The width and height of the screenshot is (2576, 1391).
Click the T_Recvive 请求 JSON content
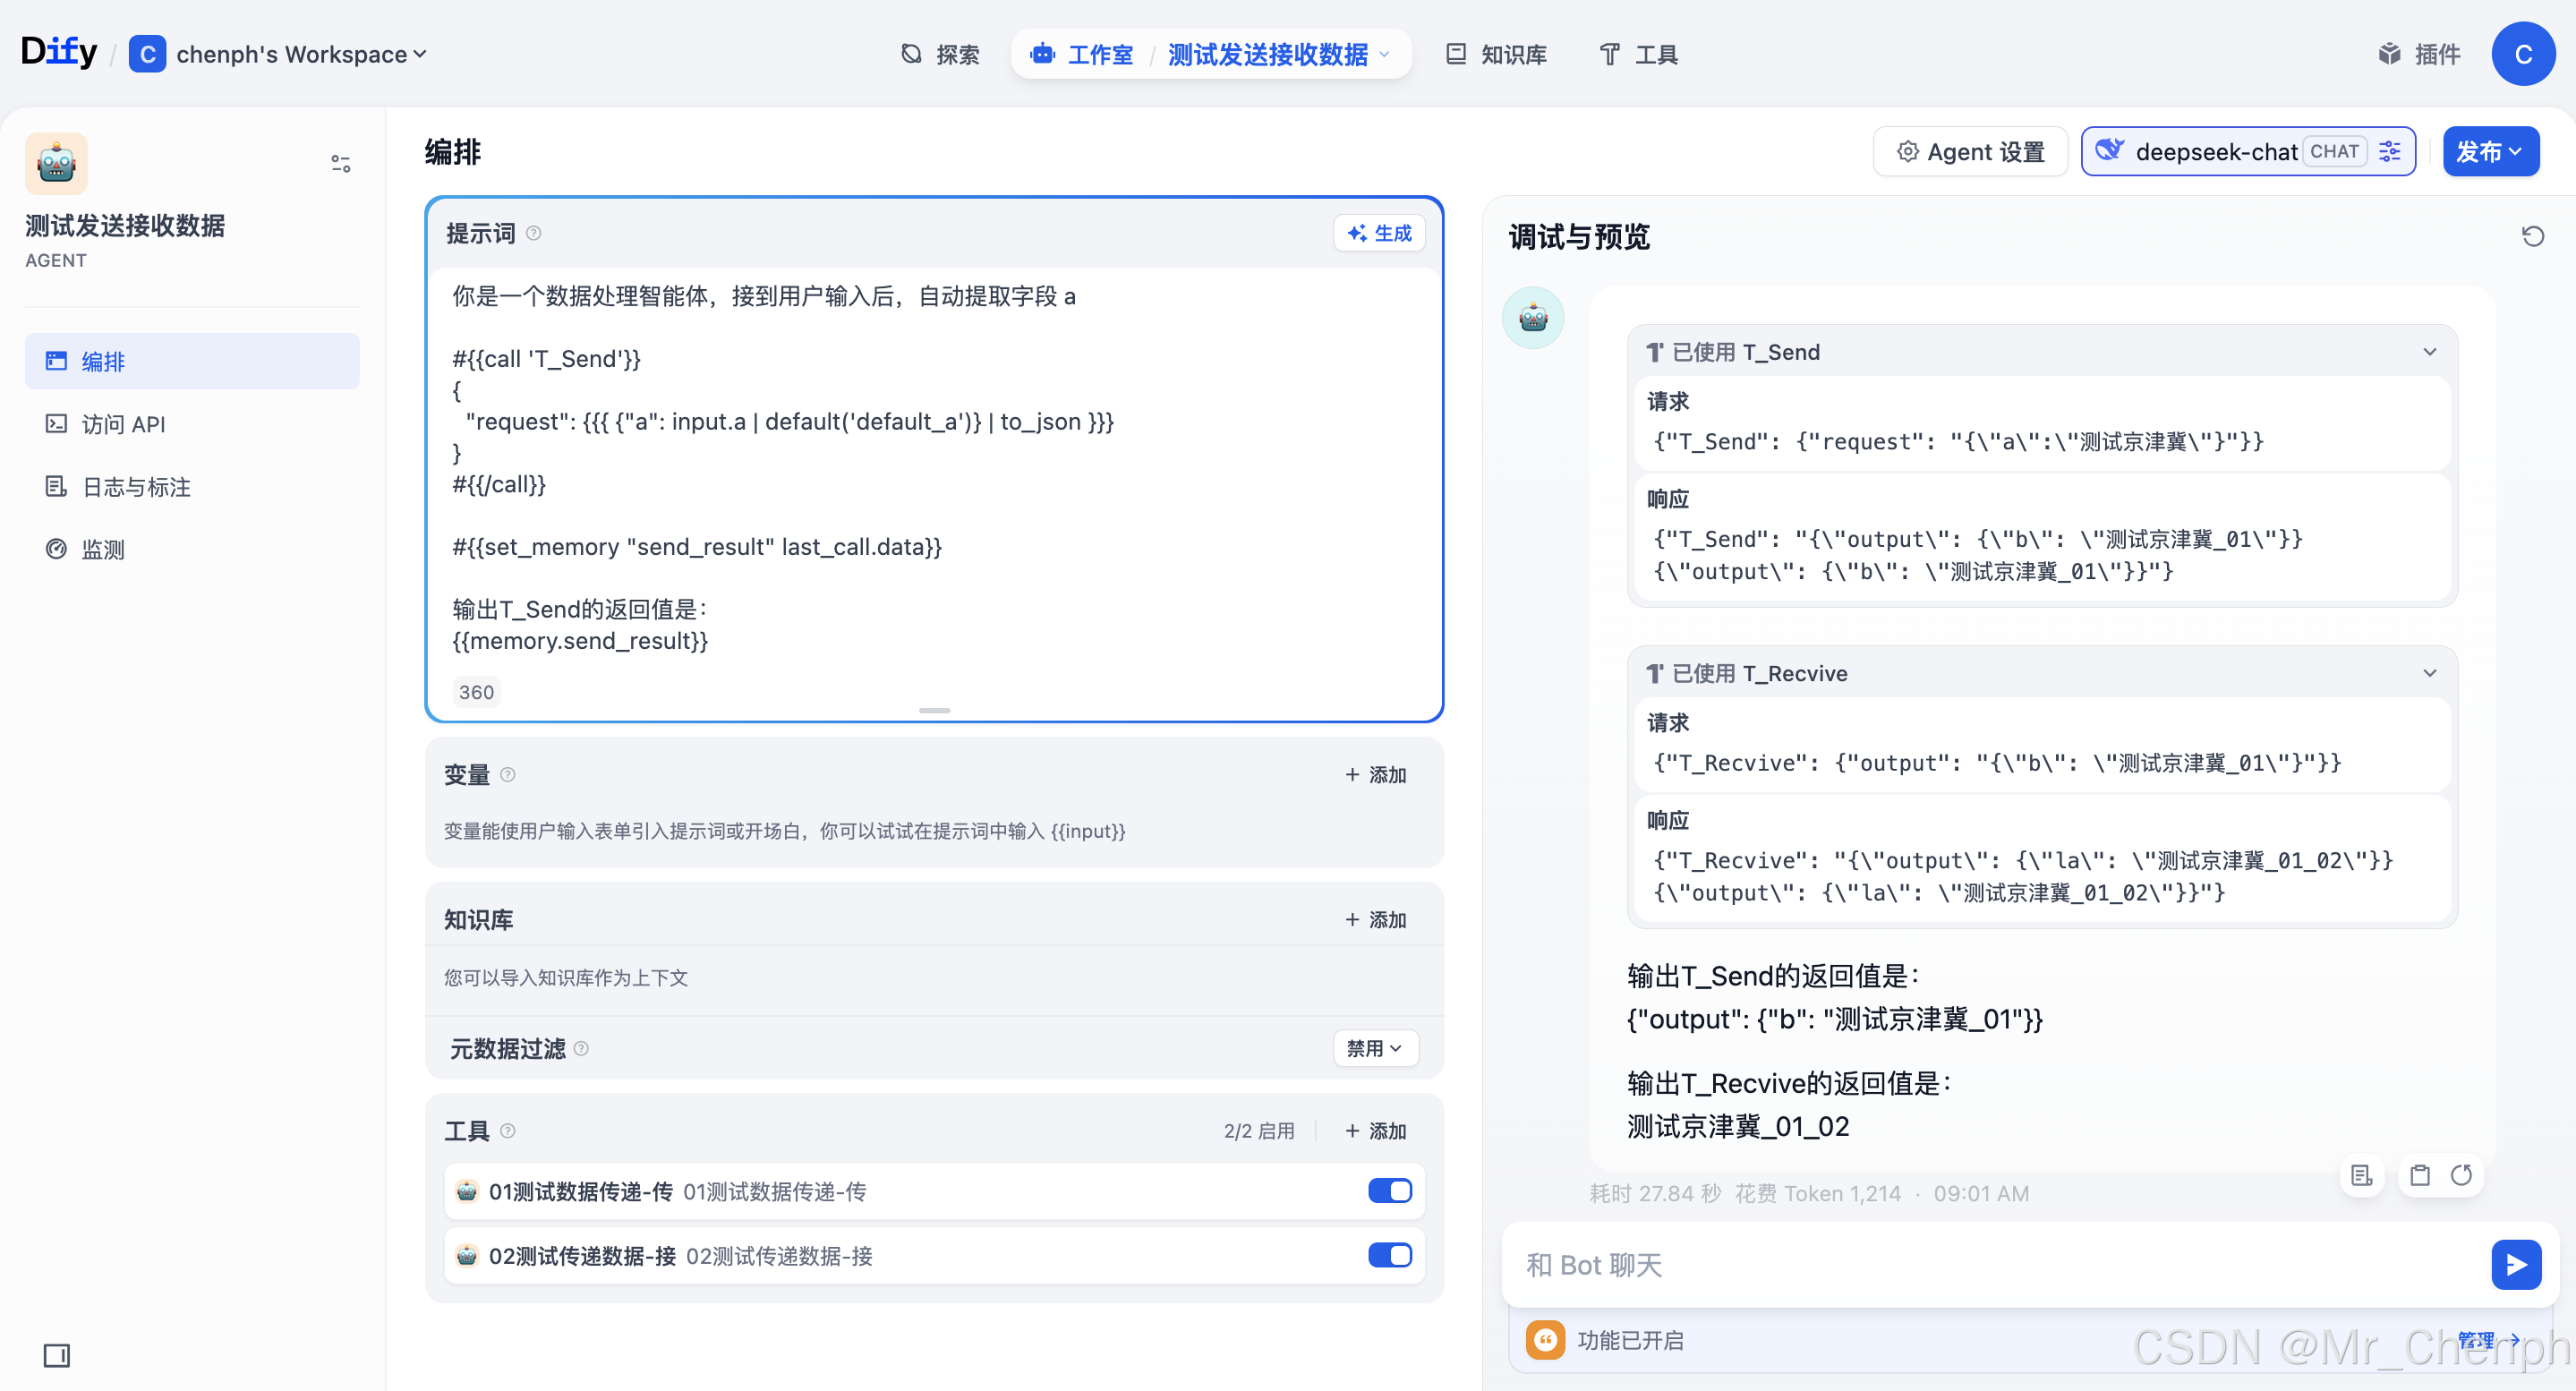[1997, 762]
